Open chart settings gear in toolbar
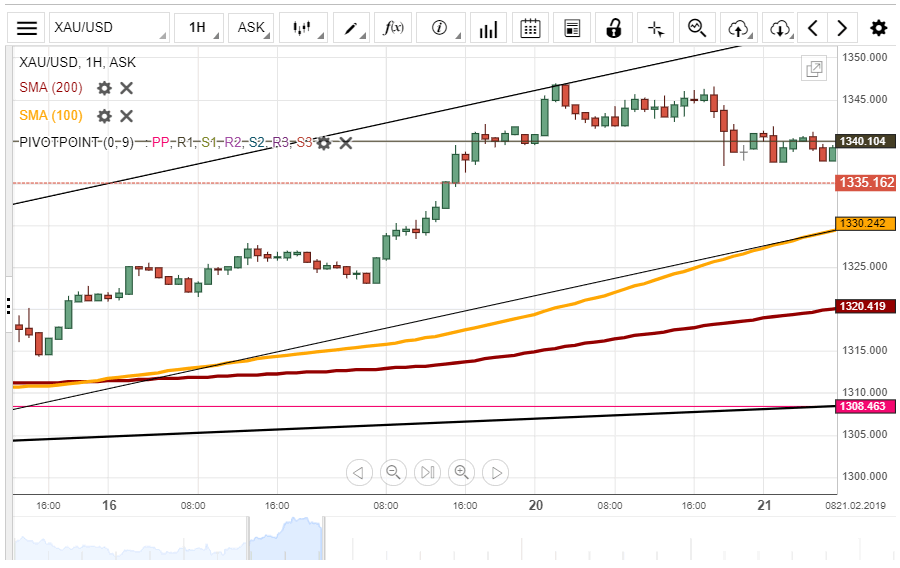Viewport: 900px width, 568px height. point(878,28)
